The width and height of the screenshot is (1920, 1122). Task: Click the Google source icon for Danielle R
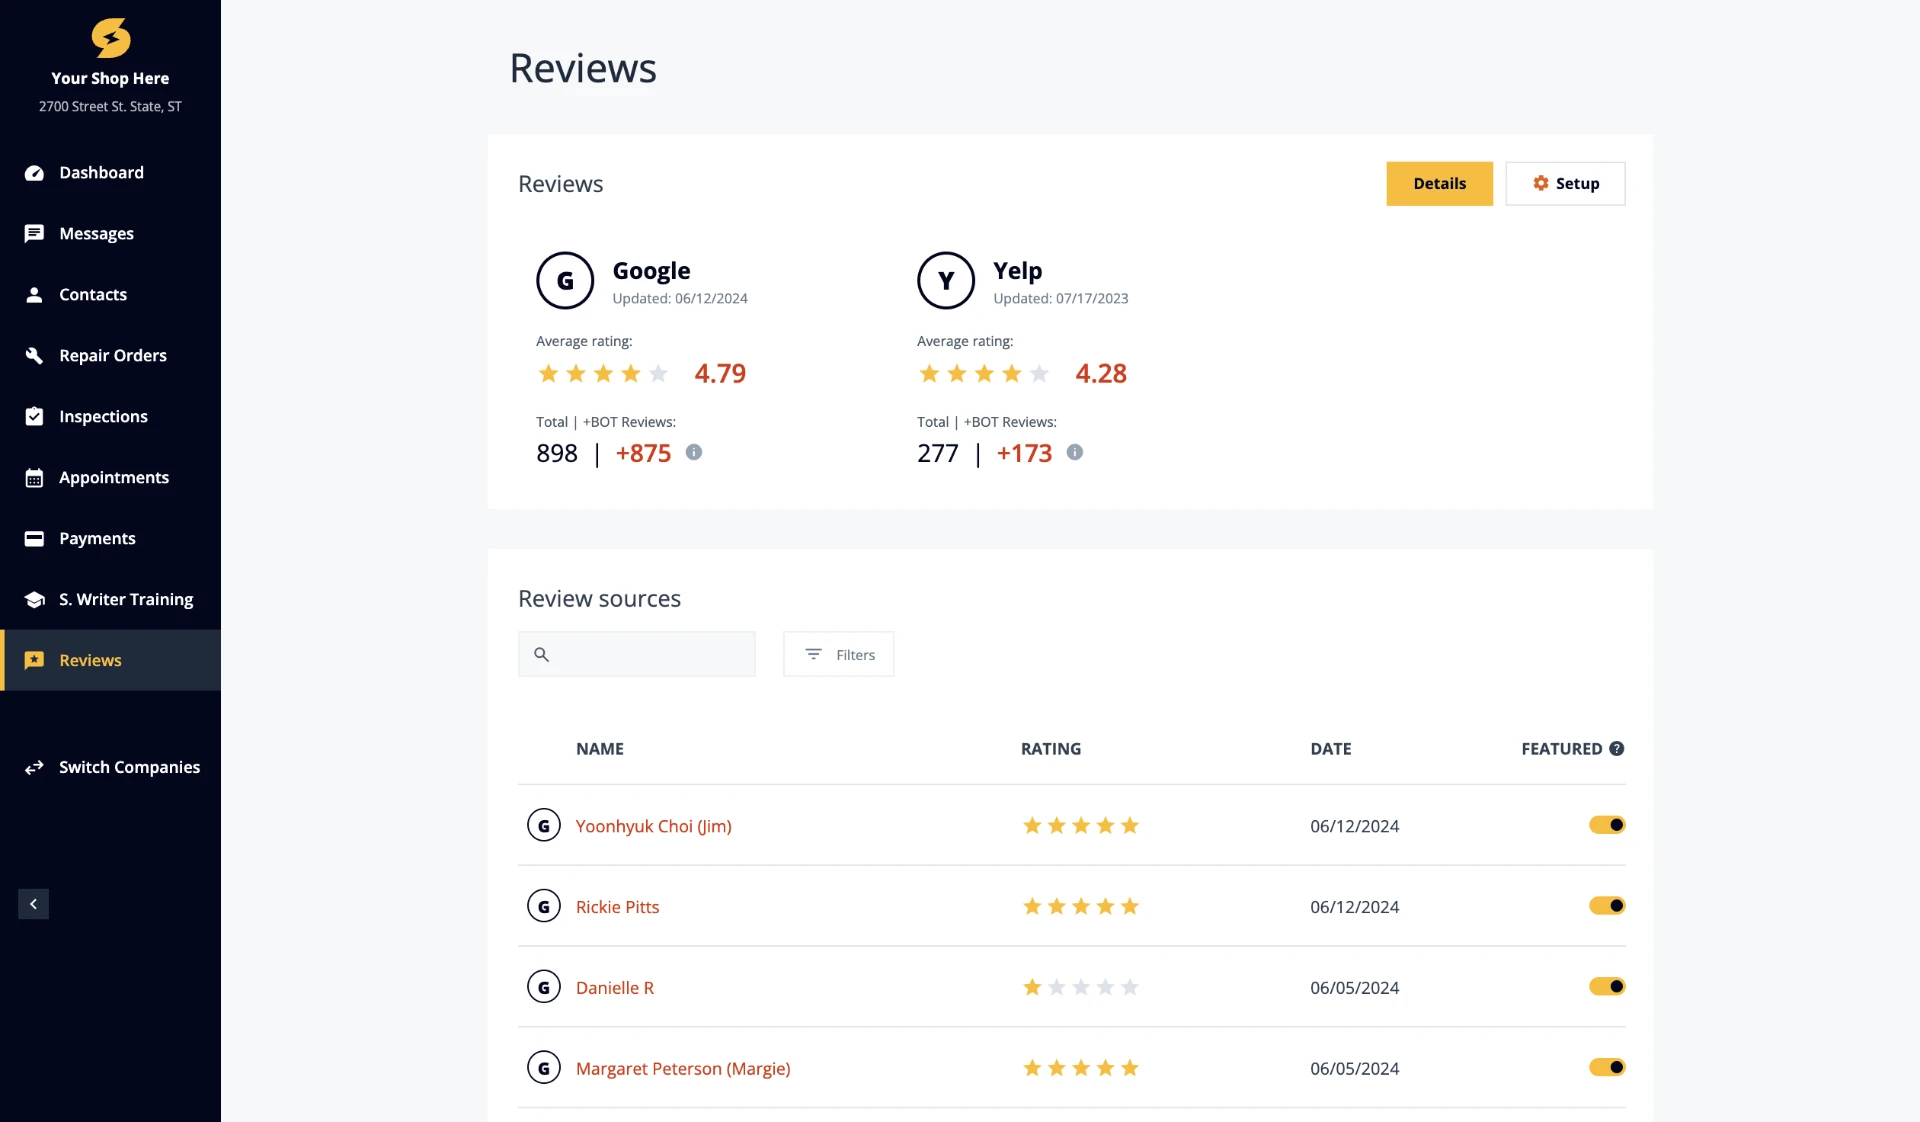[544, 988]
